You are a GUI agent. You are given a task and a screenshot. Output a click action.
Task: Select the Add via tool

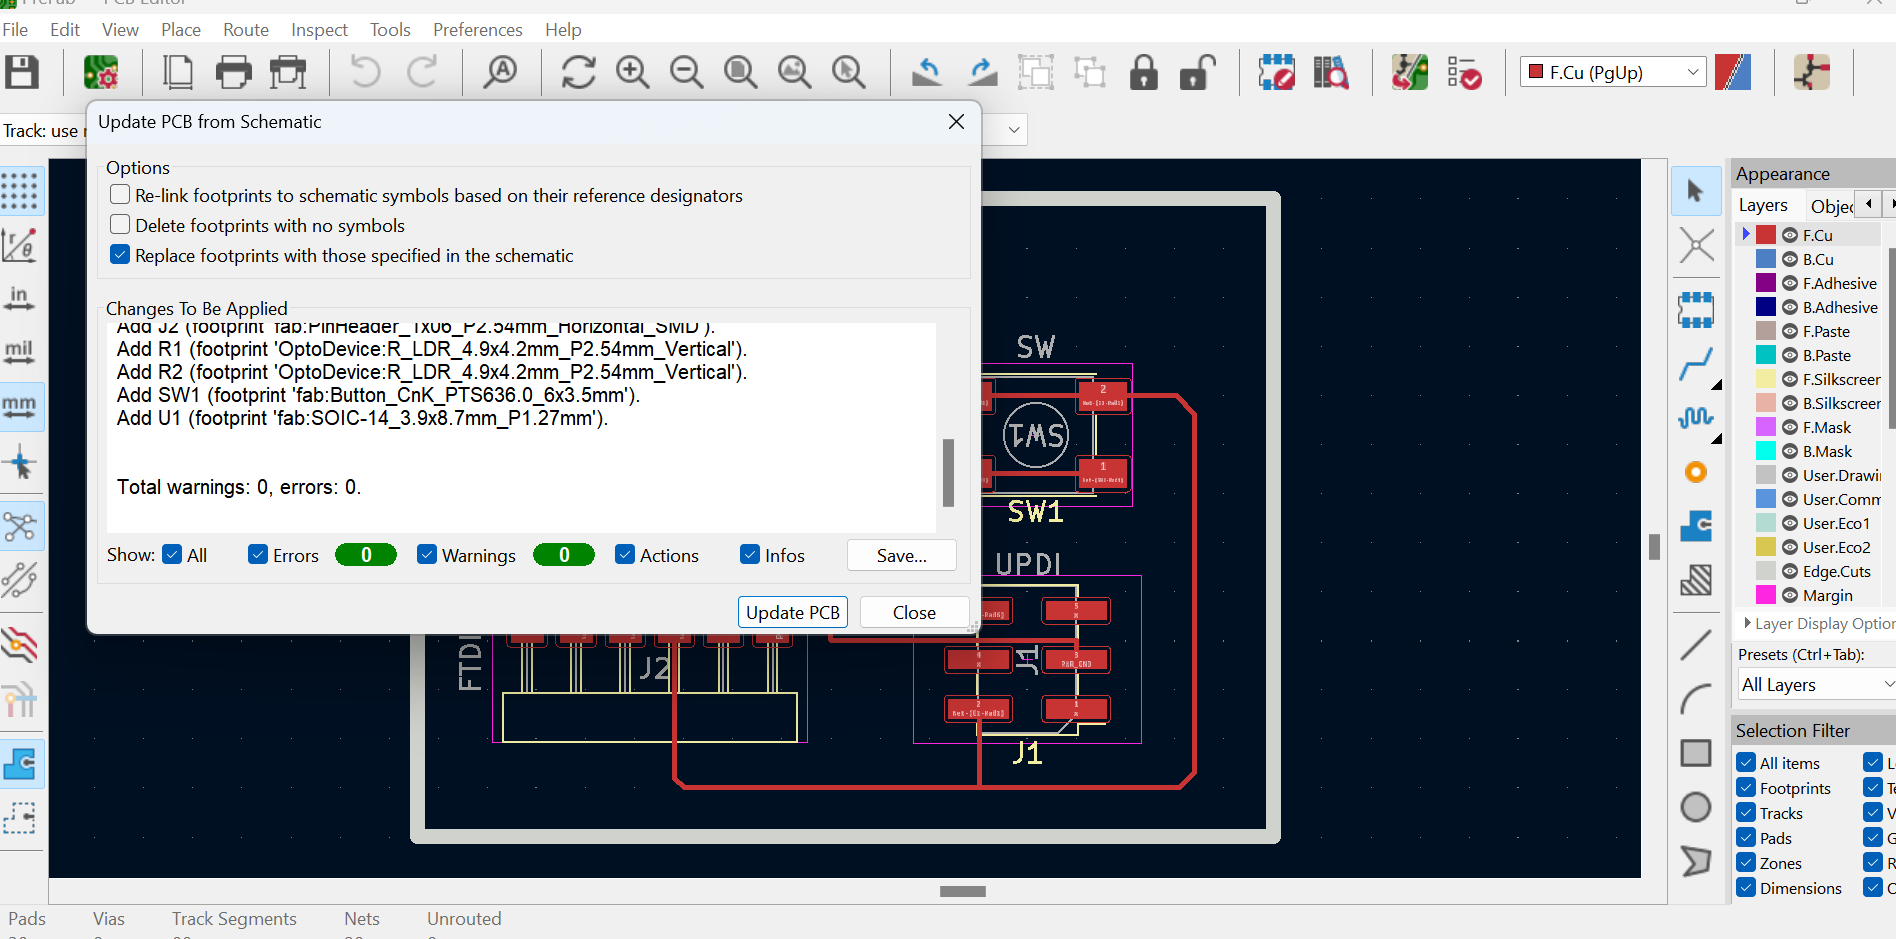(1696, 472)
